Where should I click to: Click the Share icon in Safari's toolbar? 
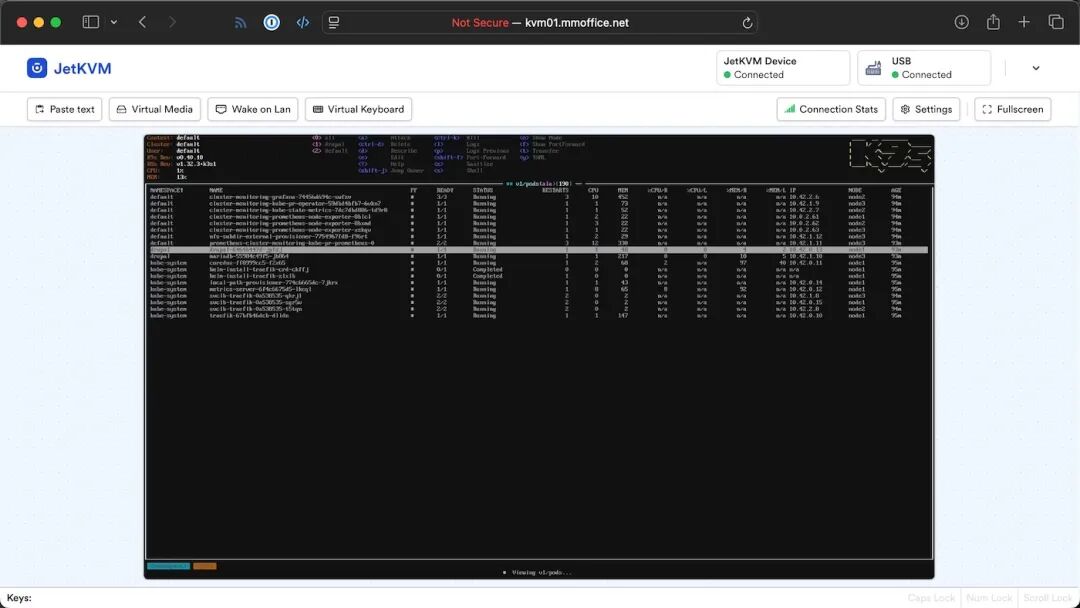click(x=992, y=21)
